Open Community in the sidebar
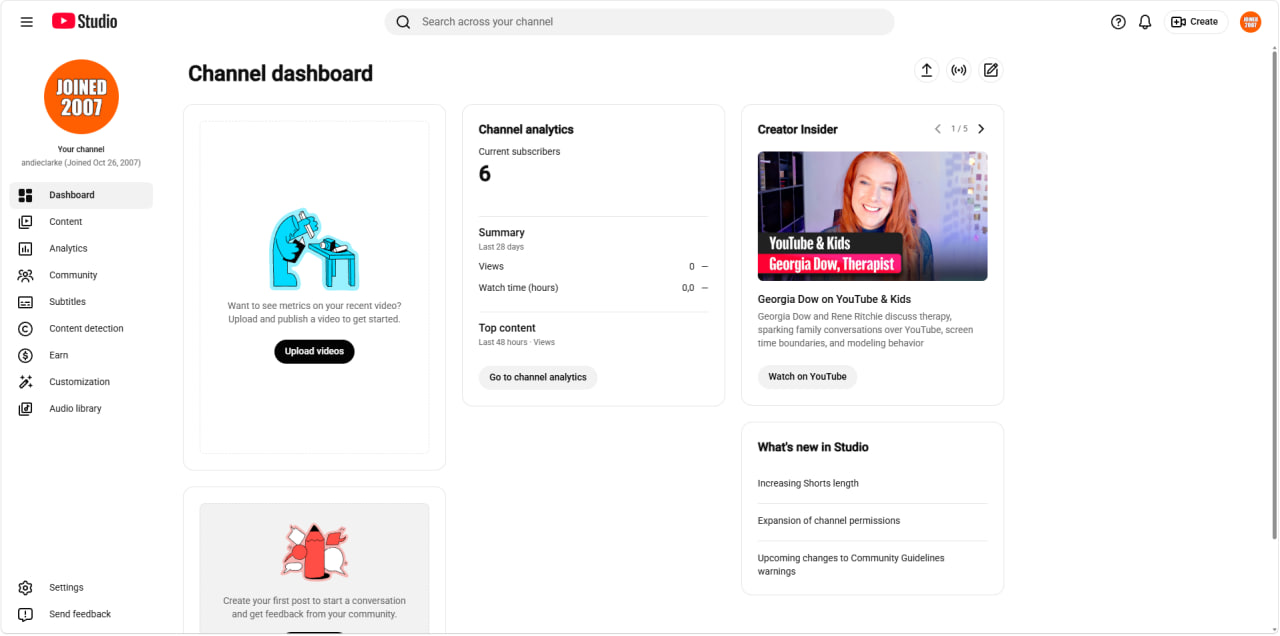 click(x=81, y=275)
